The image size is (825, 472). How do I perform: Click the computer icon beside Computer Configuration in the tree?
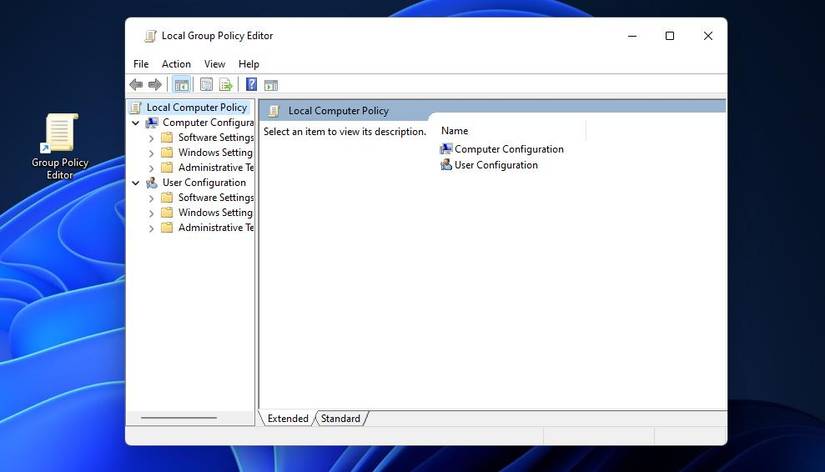(x=152, y=123)
